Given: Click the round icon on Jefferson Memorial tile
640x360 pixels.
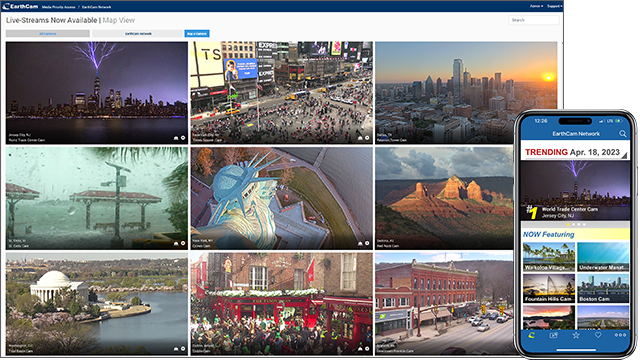Looking at the screenshot, I should pos(183,349).
